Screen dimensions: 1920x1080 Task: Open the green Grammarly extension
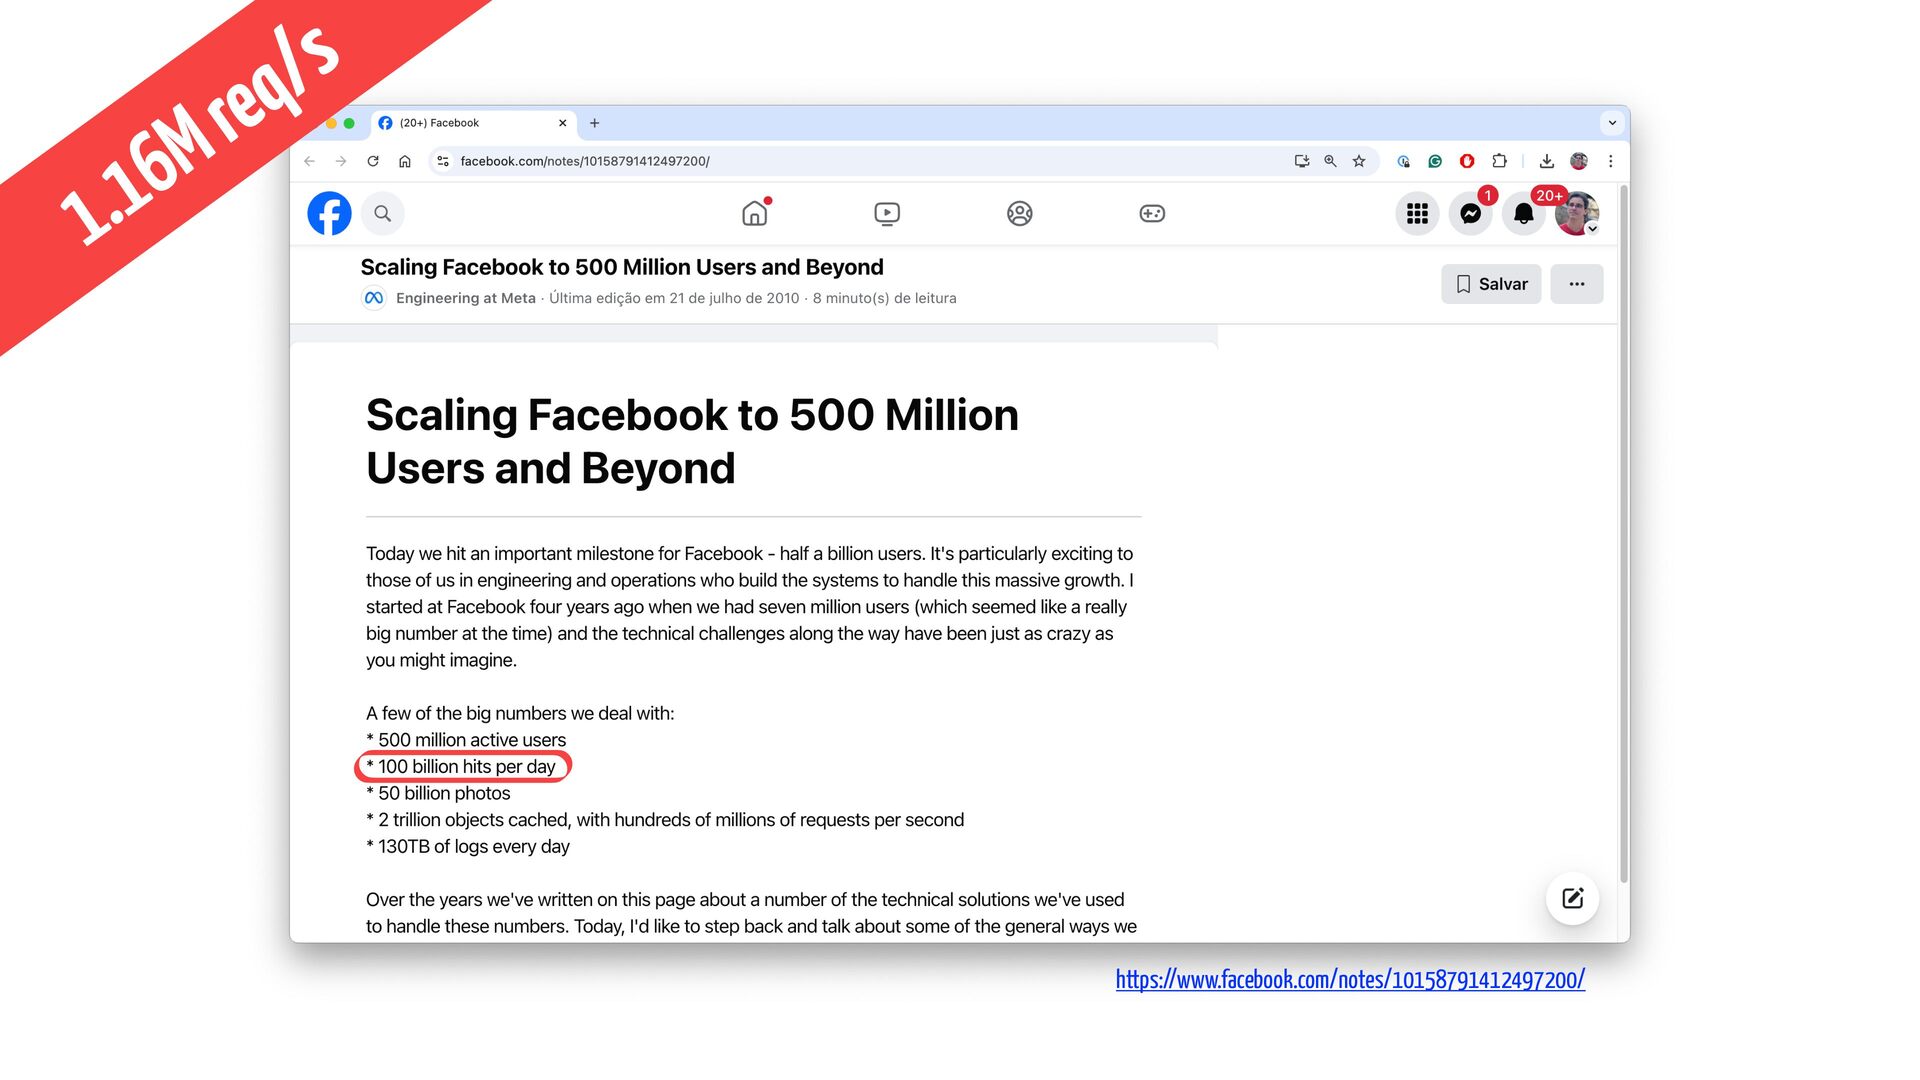pyautogui.click(x=1435, y=161)
